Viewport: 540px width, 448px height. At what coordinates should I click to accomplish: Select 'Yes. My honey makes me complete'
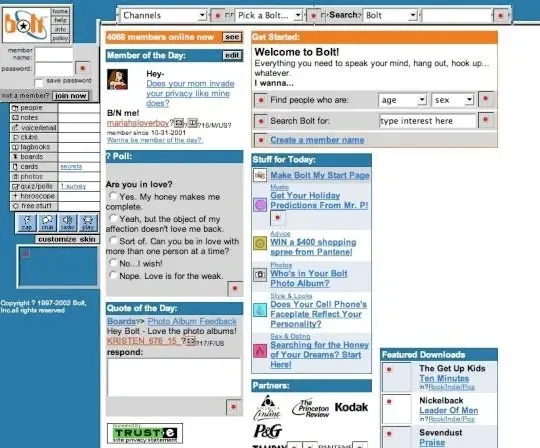113,196
